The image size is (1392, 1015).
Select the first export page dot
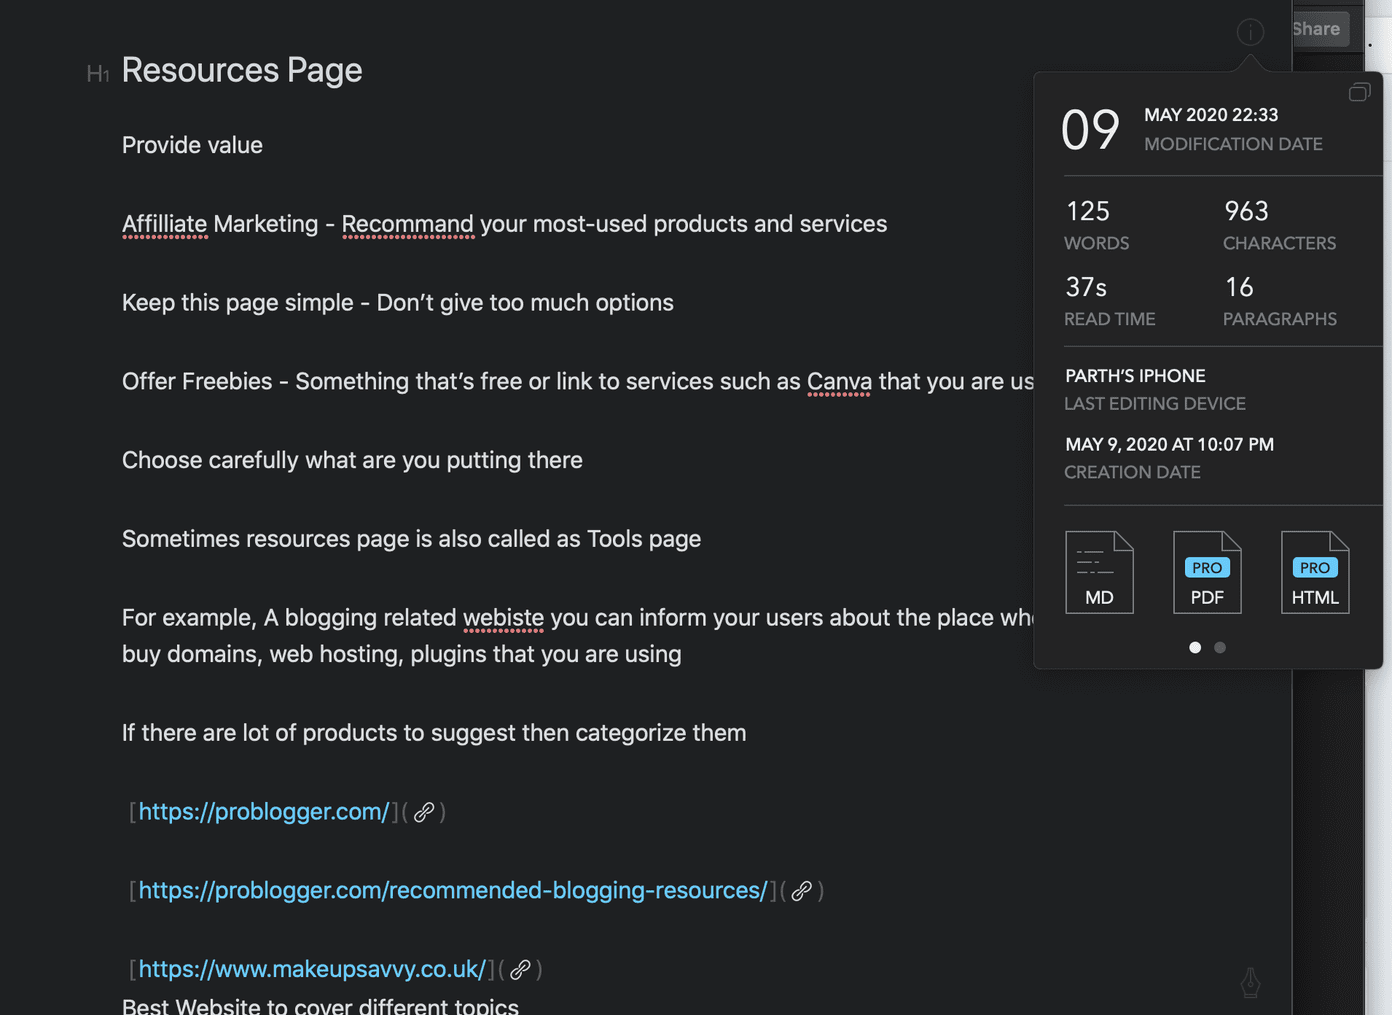point(1195,647)
